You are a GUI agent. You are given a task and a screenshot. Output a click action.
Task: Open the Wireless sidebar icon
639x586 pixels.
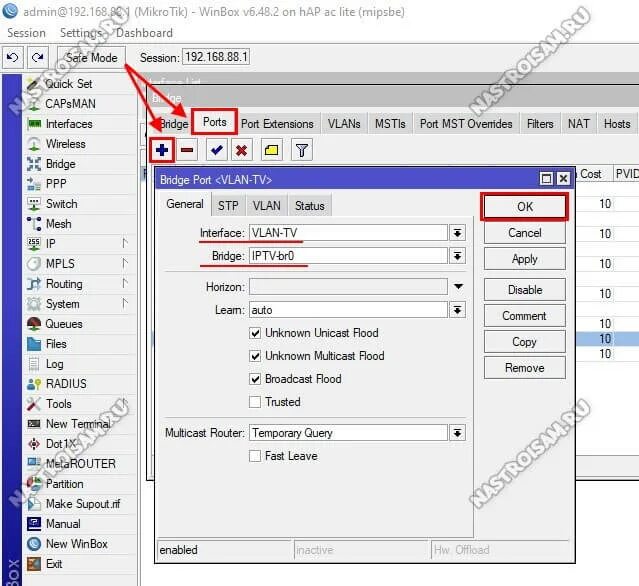(x=34, y=144)
